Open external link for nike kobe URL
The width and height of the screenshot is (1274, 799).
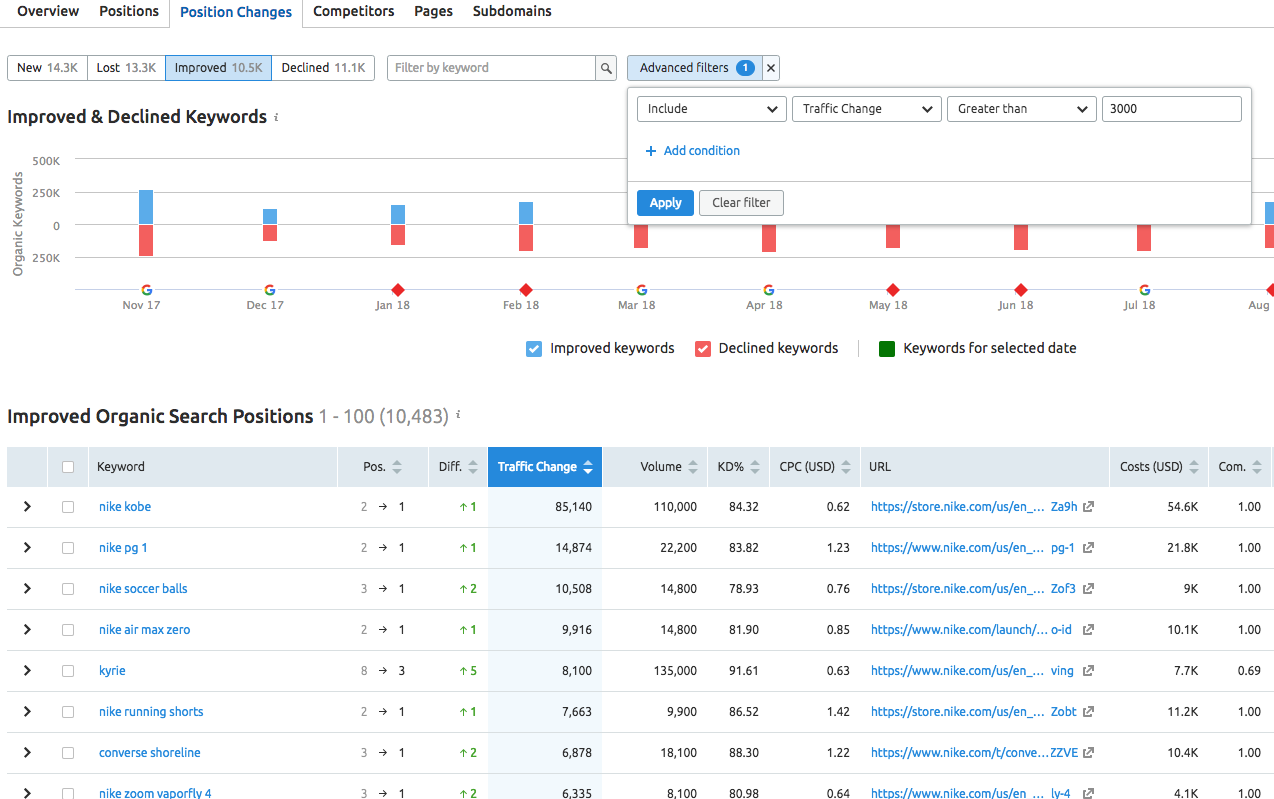click(1089, 507)
